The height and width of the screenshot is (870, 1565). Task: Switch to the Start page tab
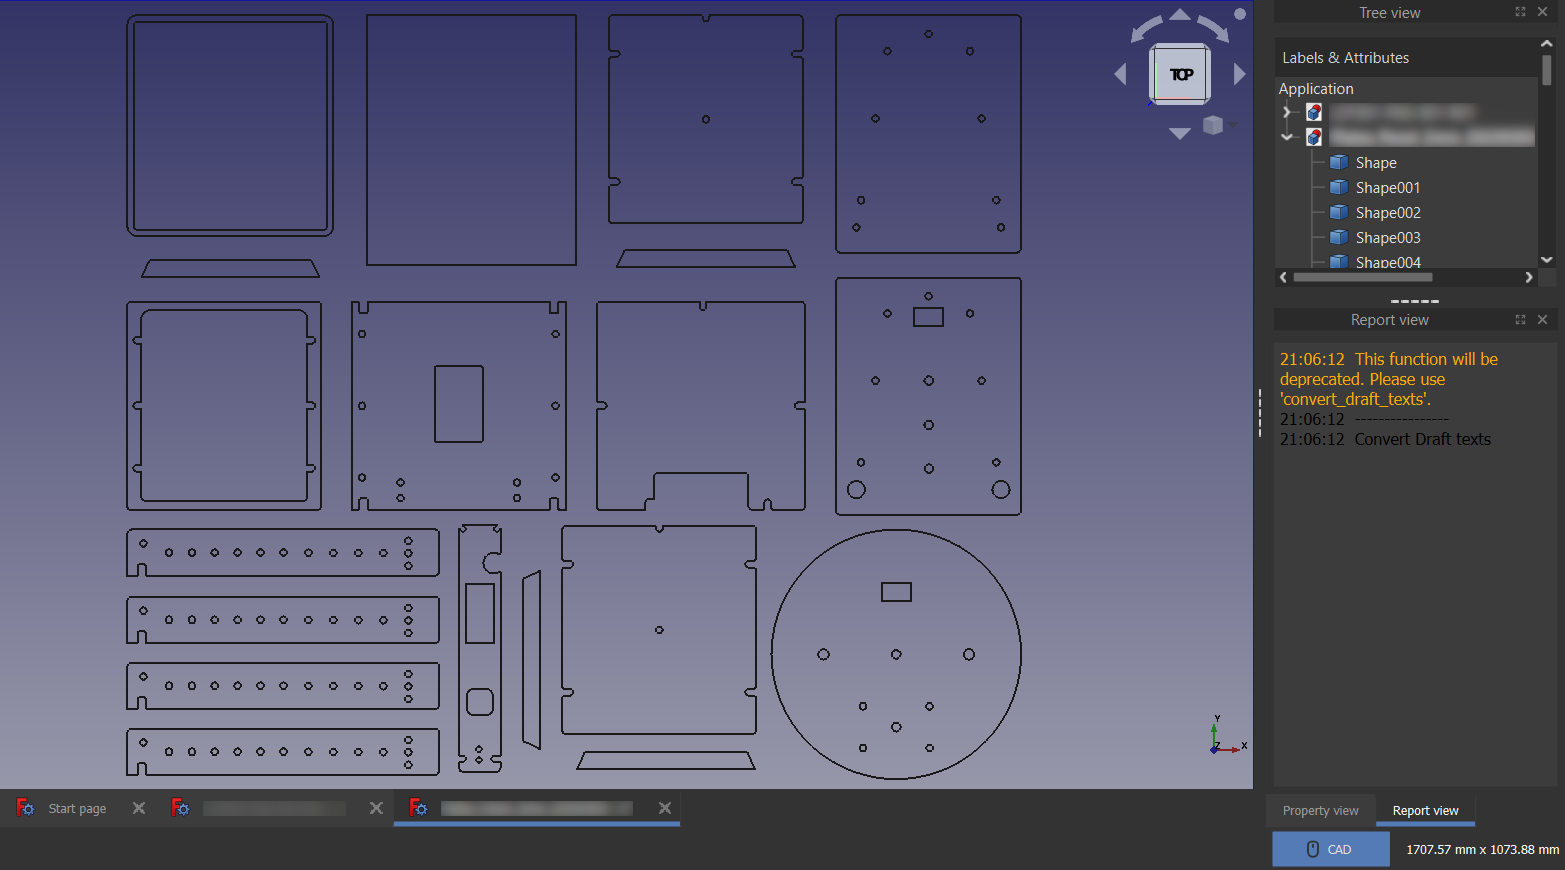77,808
